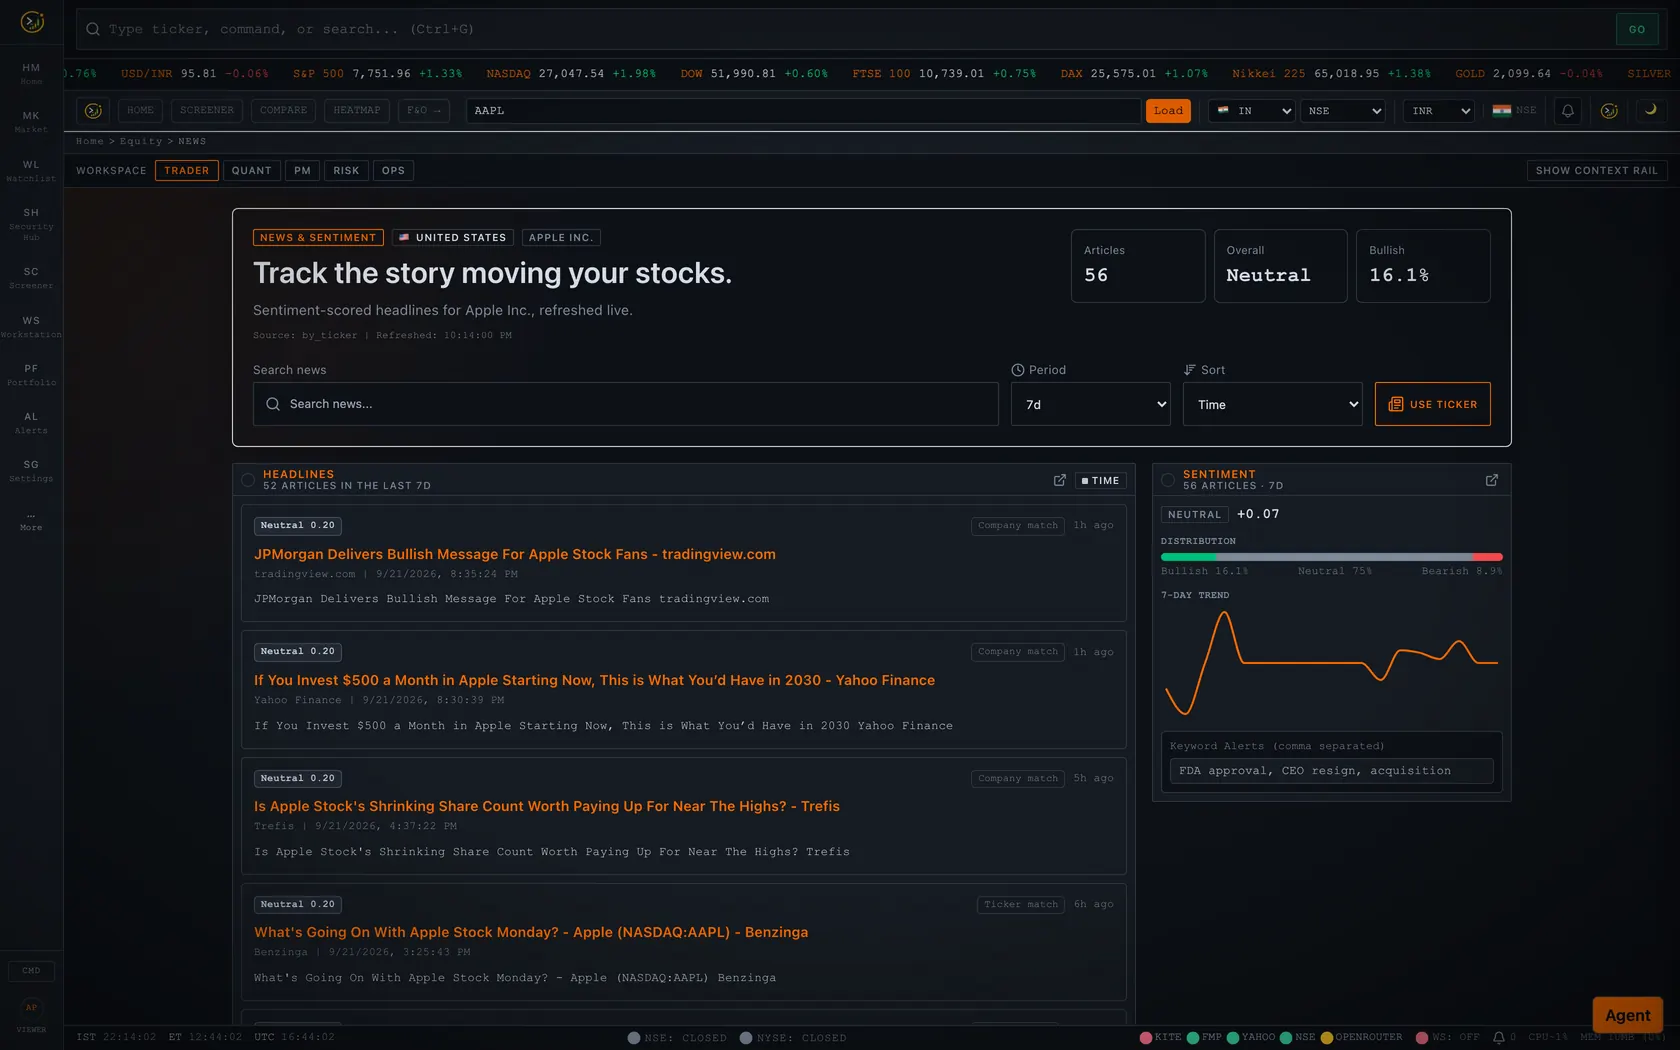
Task: Open Home from the HM sidebar icon
Action: [x=31, y=74]
